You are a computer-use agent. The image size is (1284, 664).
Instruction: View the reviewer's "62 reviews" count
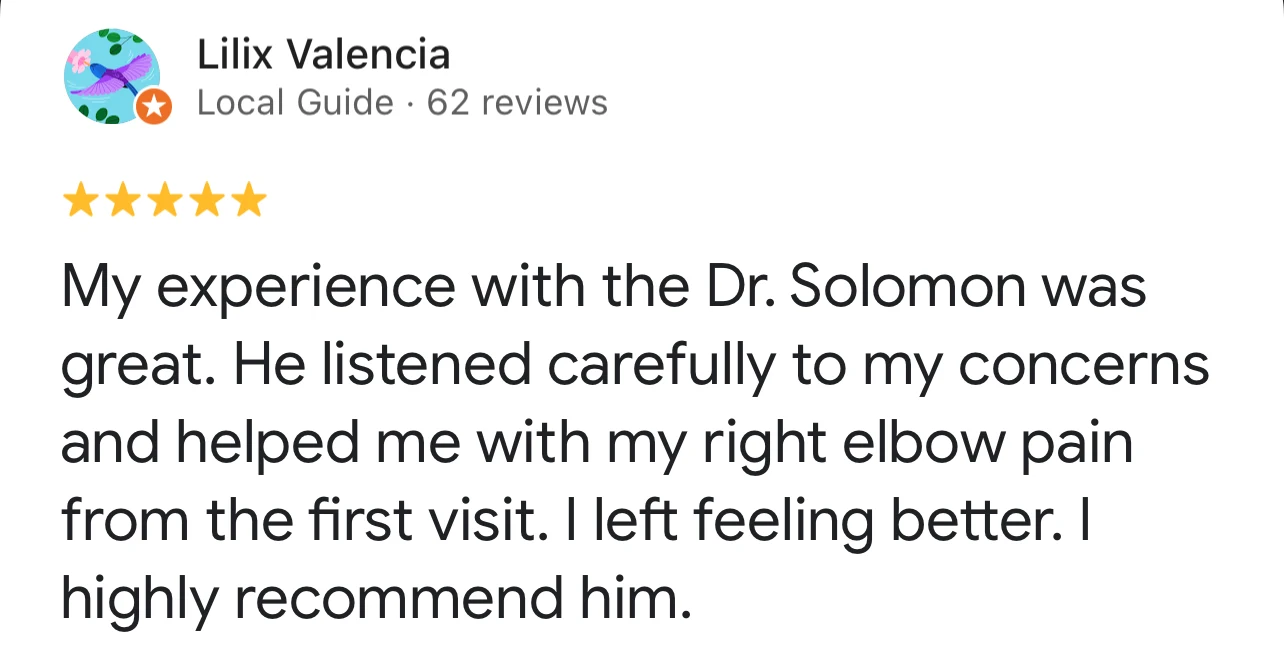click(517, 102)
